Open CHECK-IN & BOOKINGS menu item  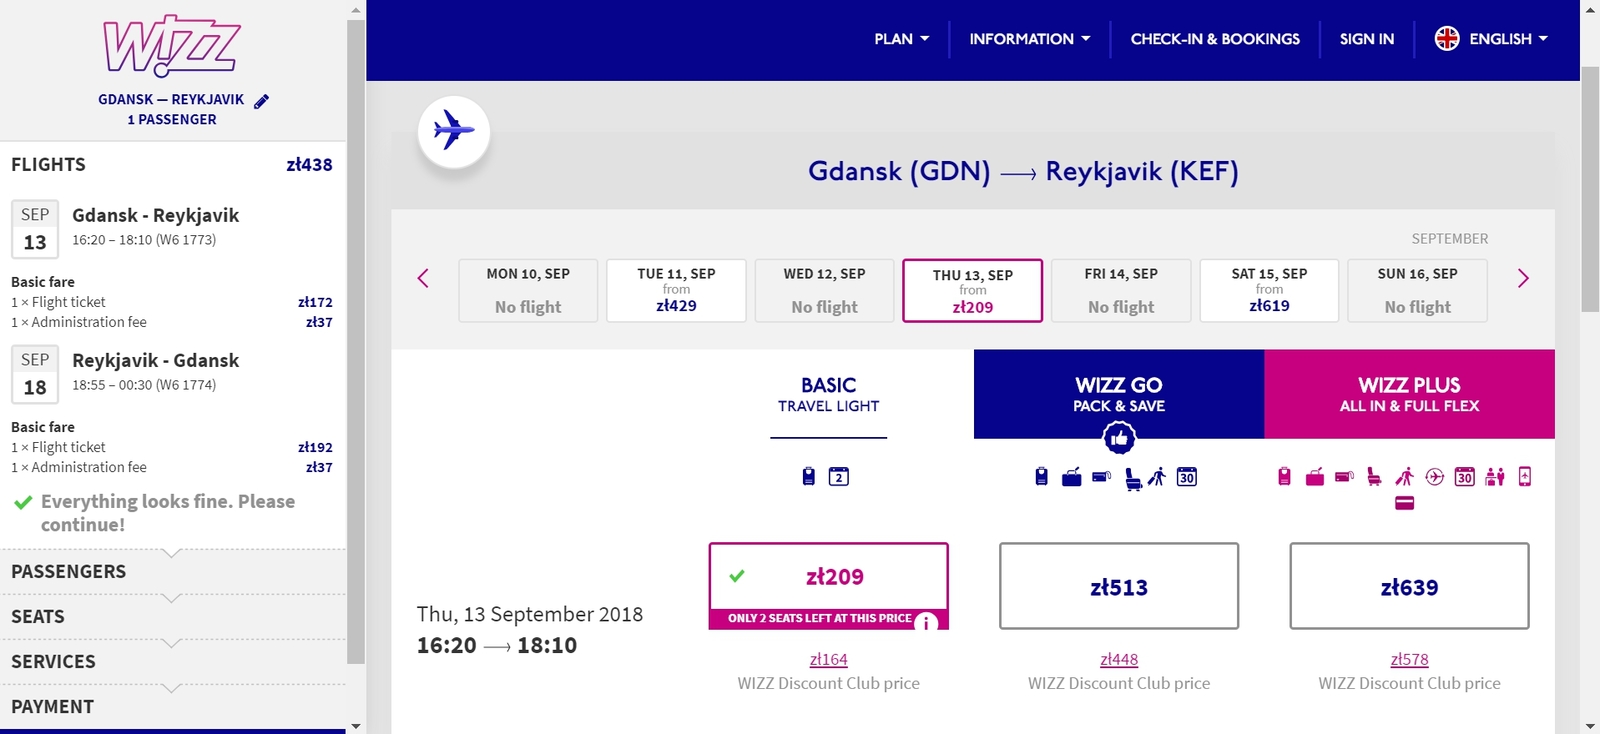[1215, 39]
